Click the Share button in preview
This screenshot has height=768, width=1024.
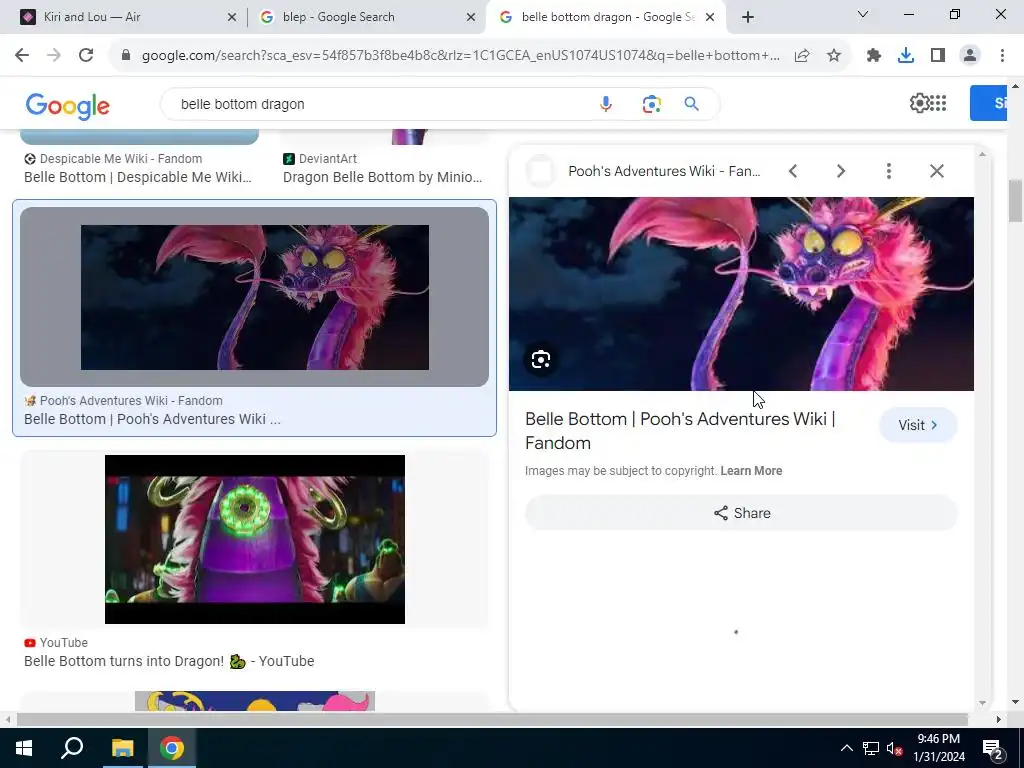coord(741,513)
